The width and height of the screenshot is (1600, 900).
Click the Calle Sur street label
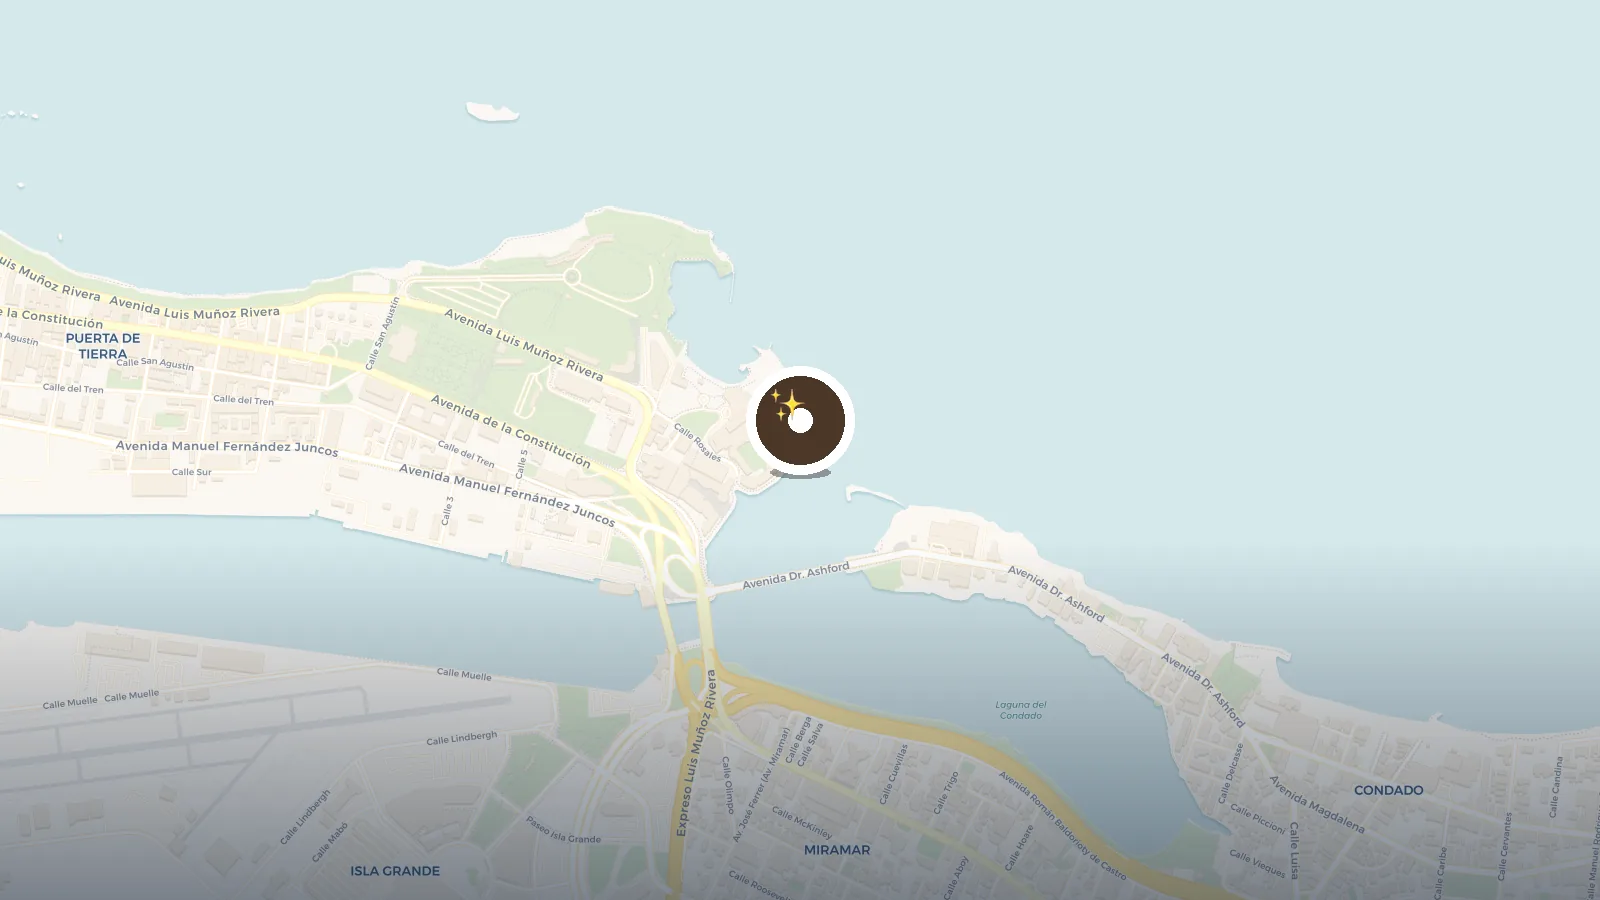point(191,472)
